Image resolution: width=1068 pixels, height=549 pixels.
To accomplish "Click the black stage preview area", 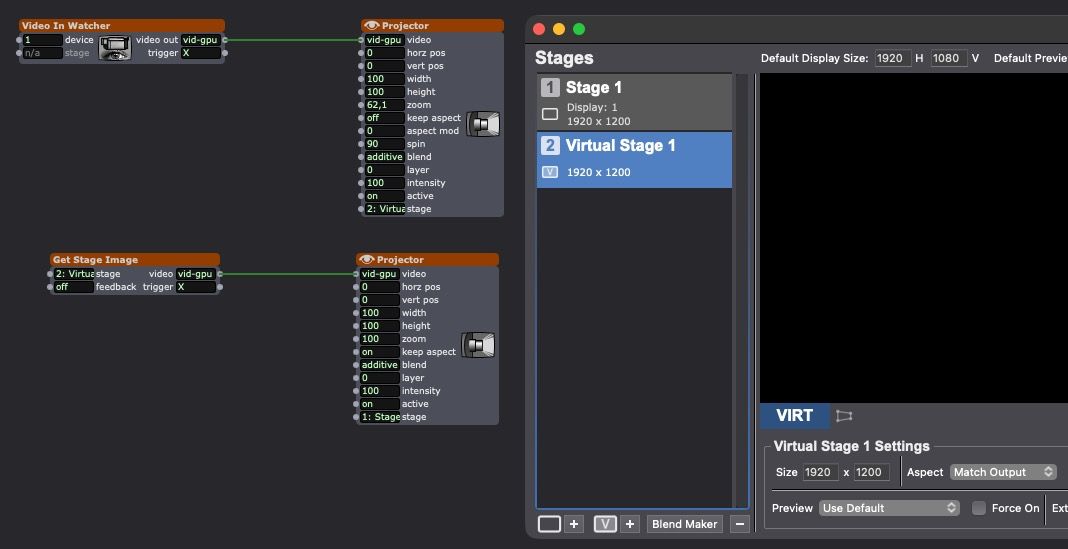I will (913, 238).
